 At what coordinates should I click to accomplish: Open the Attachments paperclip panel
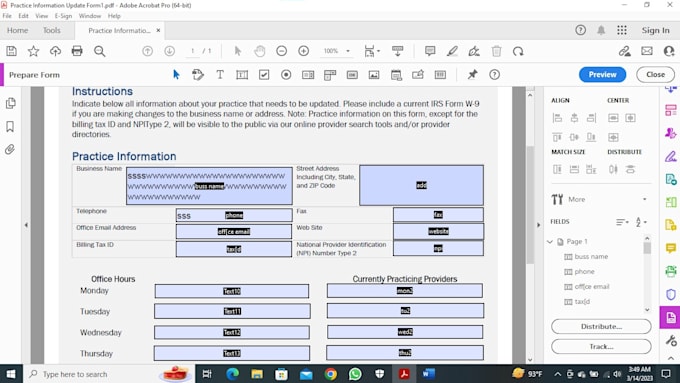click(10, 150)
